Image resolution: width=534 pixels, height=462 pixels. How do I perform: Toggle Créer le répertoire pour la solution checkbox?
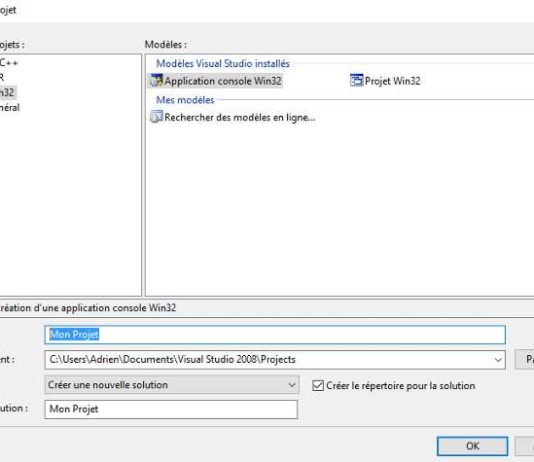tap(318, 385)
